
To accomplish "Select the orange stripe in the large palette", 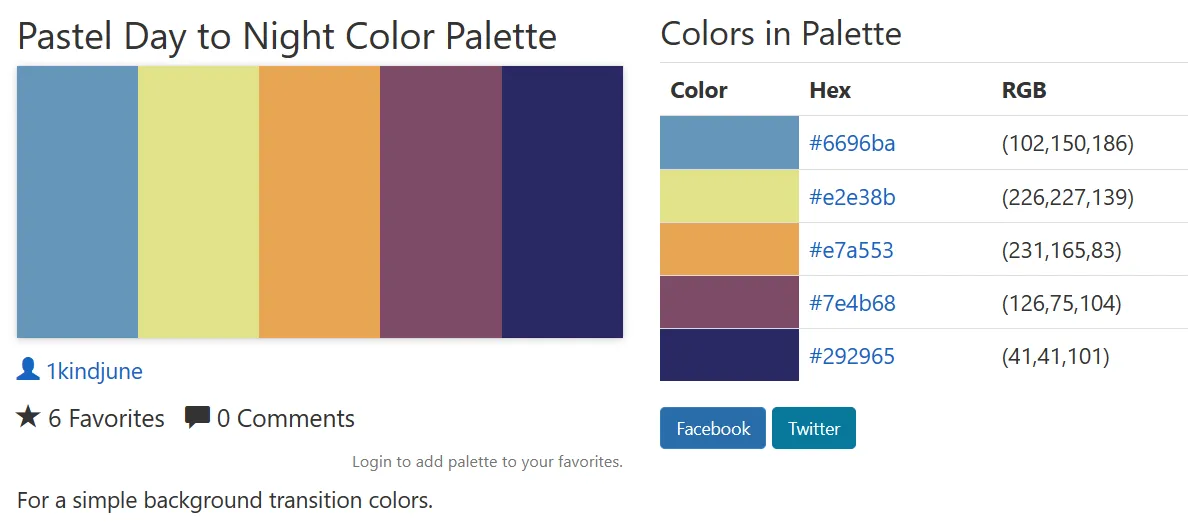I will pyautogui.click(x=320, y=202).
